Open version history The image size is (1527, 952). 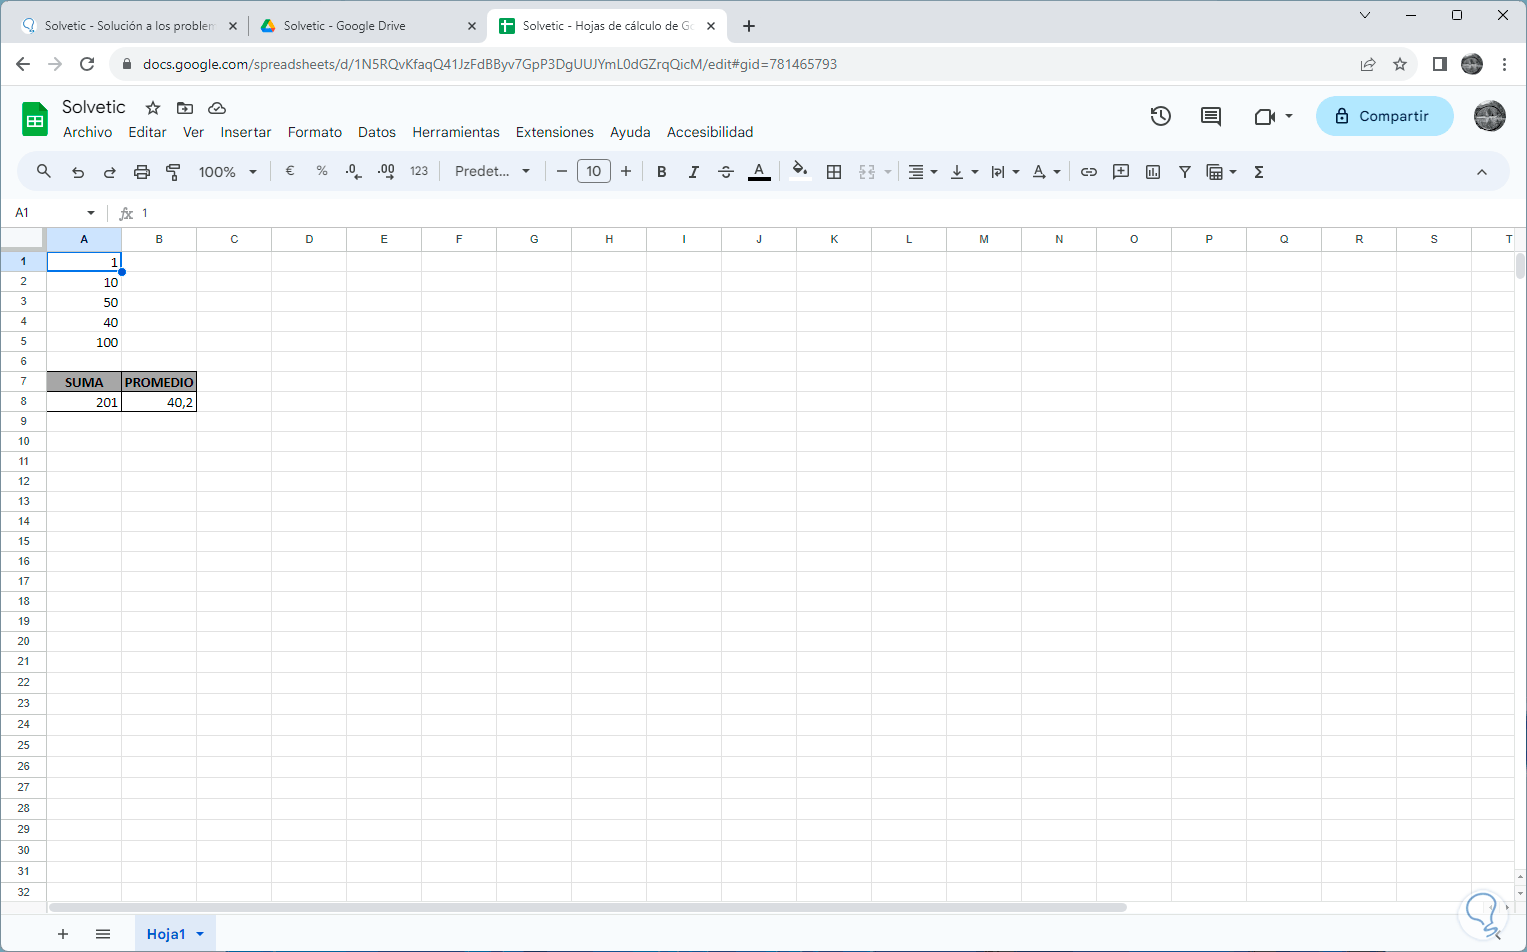[x=1160, y=116]
